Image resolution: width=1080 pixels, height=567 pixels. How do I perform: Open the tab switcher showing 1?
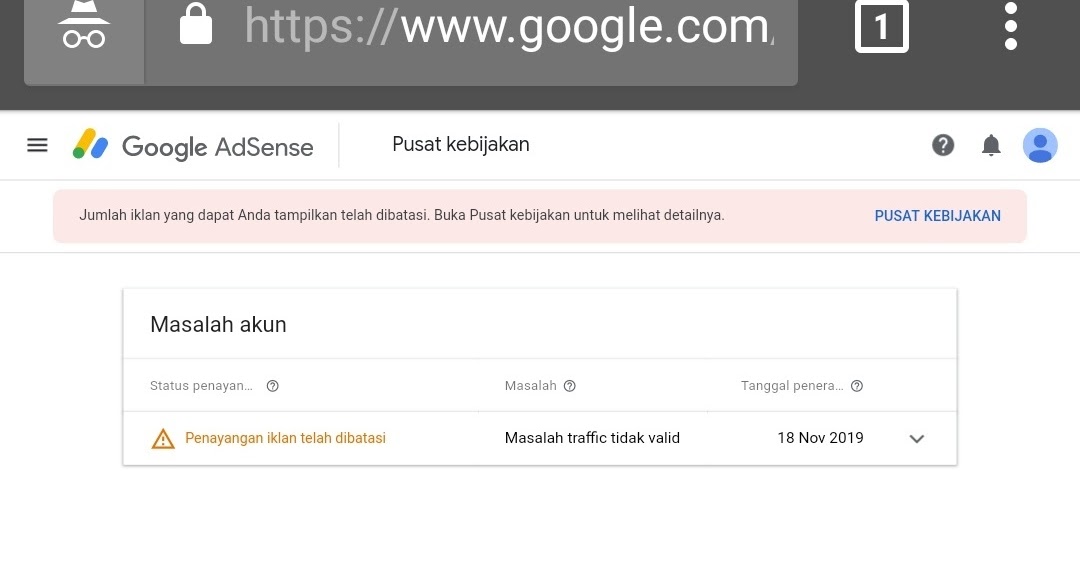pyautogui.click(x=882, y=26)
